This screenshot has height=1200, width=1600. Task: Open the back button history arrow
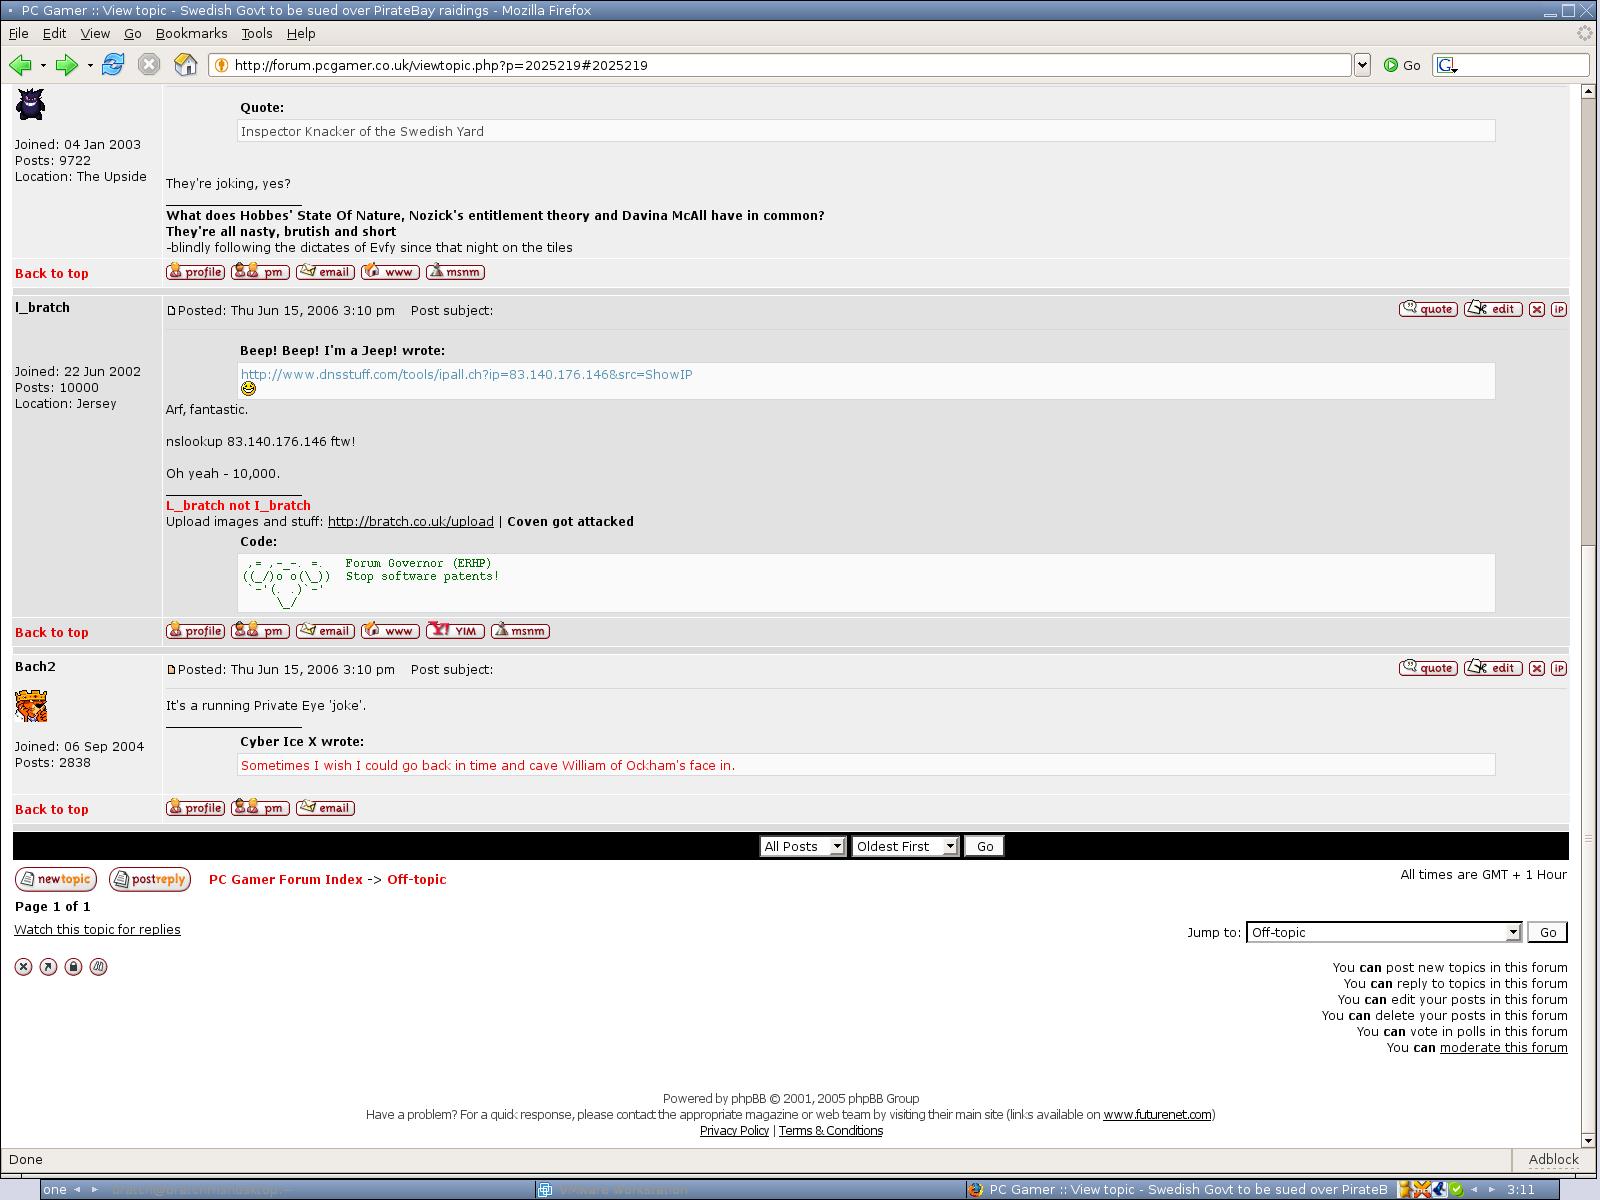pyautogui.click(x=43, y=66)
